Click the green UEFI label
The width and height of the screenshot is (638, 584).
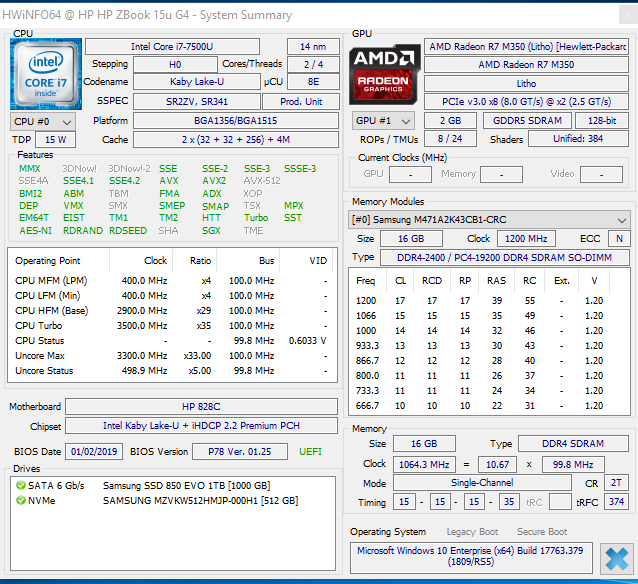[310, 452]
